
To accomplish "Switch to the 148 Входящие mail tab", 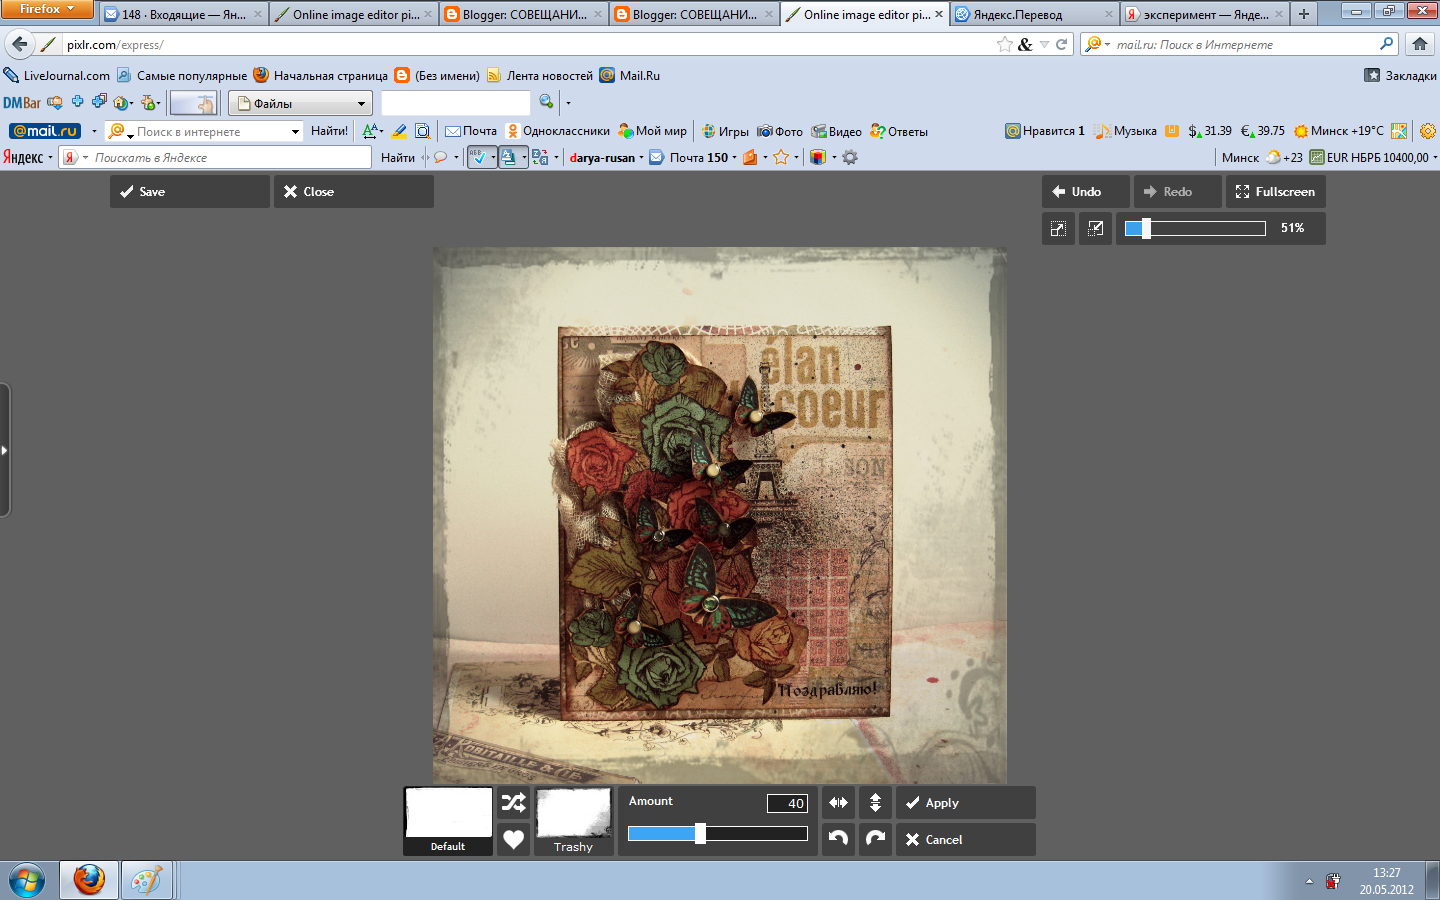I will (183, 14).
